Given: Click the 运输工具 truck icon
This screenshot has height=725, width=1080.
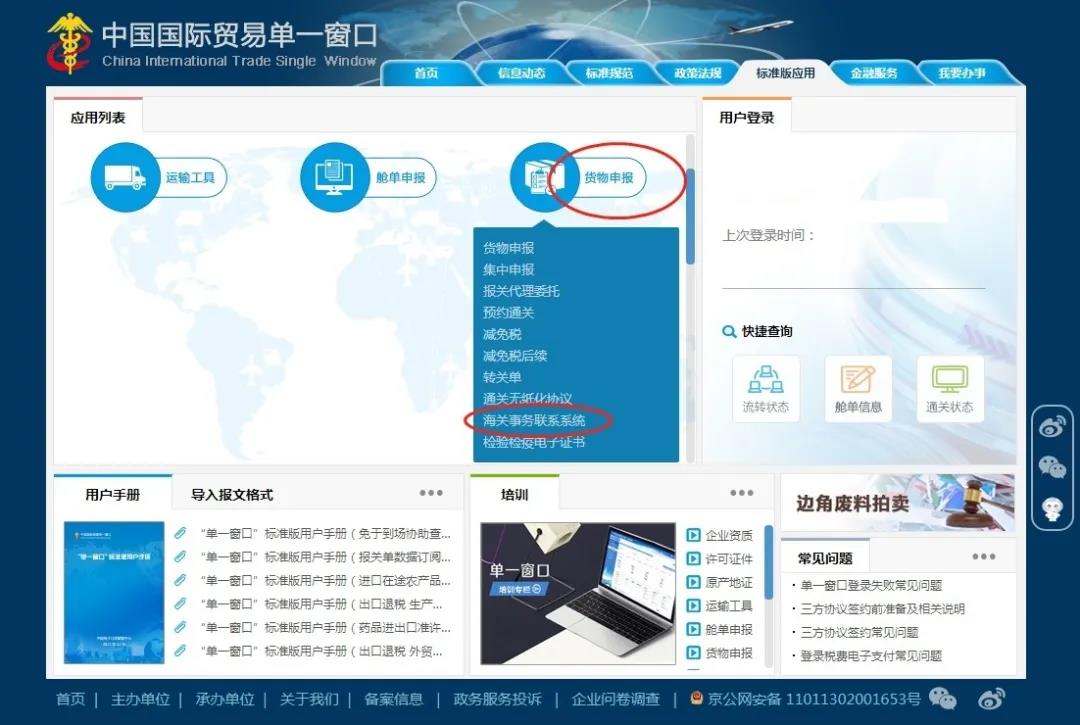Looking at the screenshot, I should [x=125, y=178].
